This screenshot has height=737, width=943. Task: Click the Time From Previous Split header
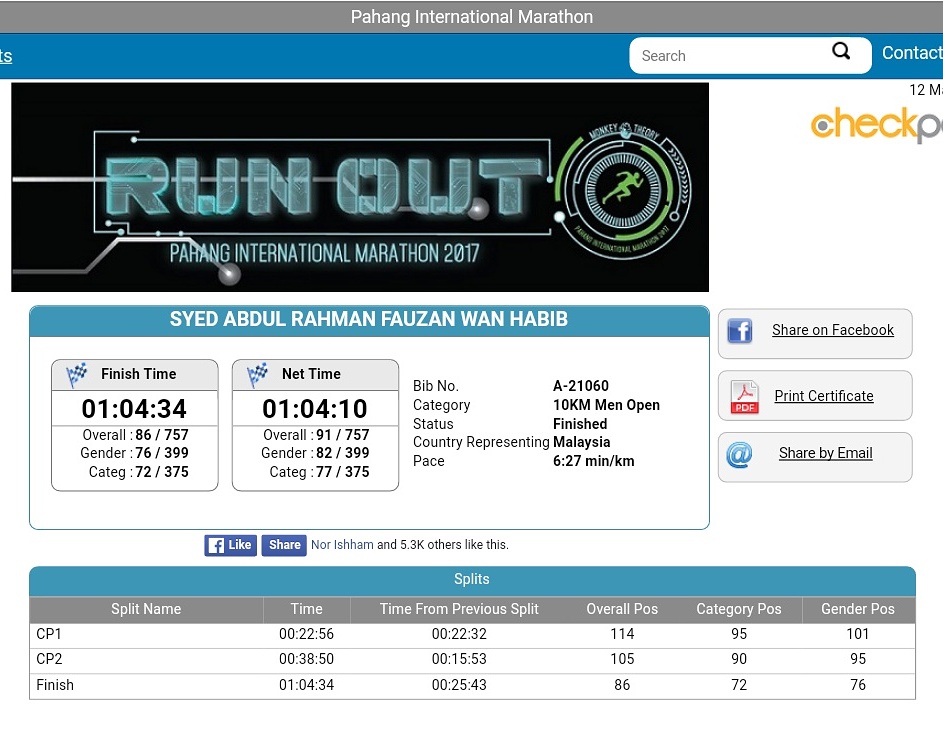point(459,609)
